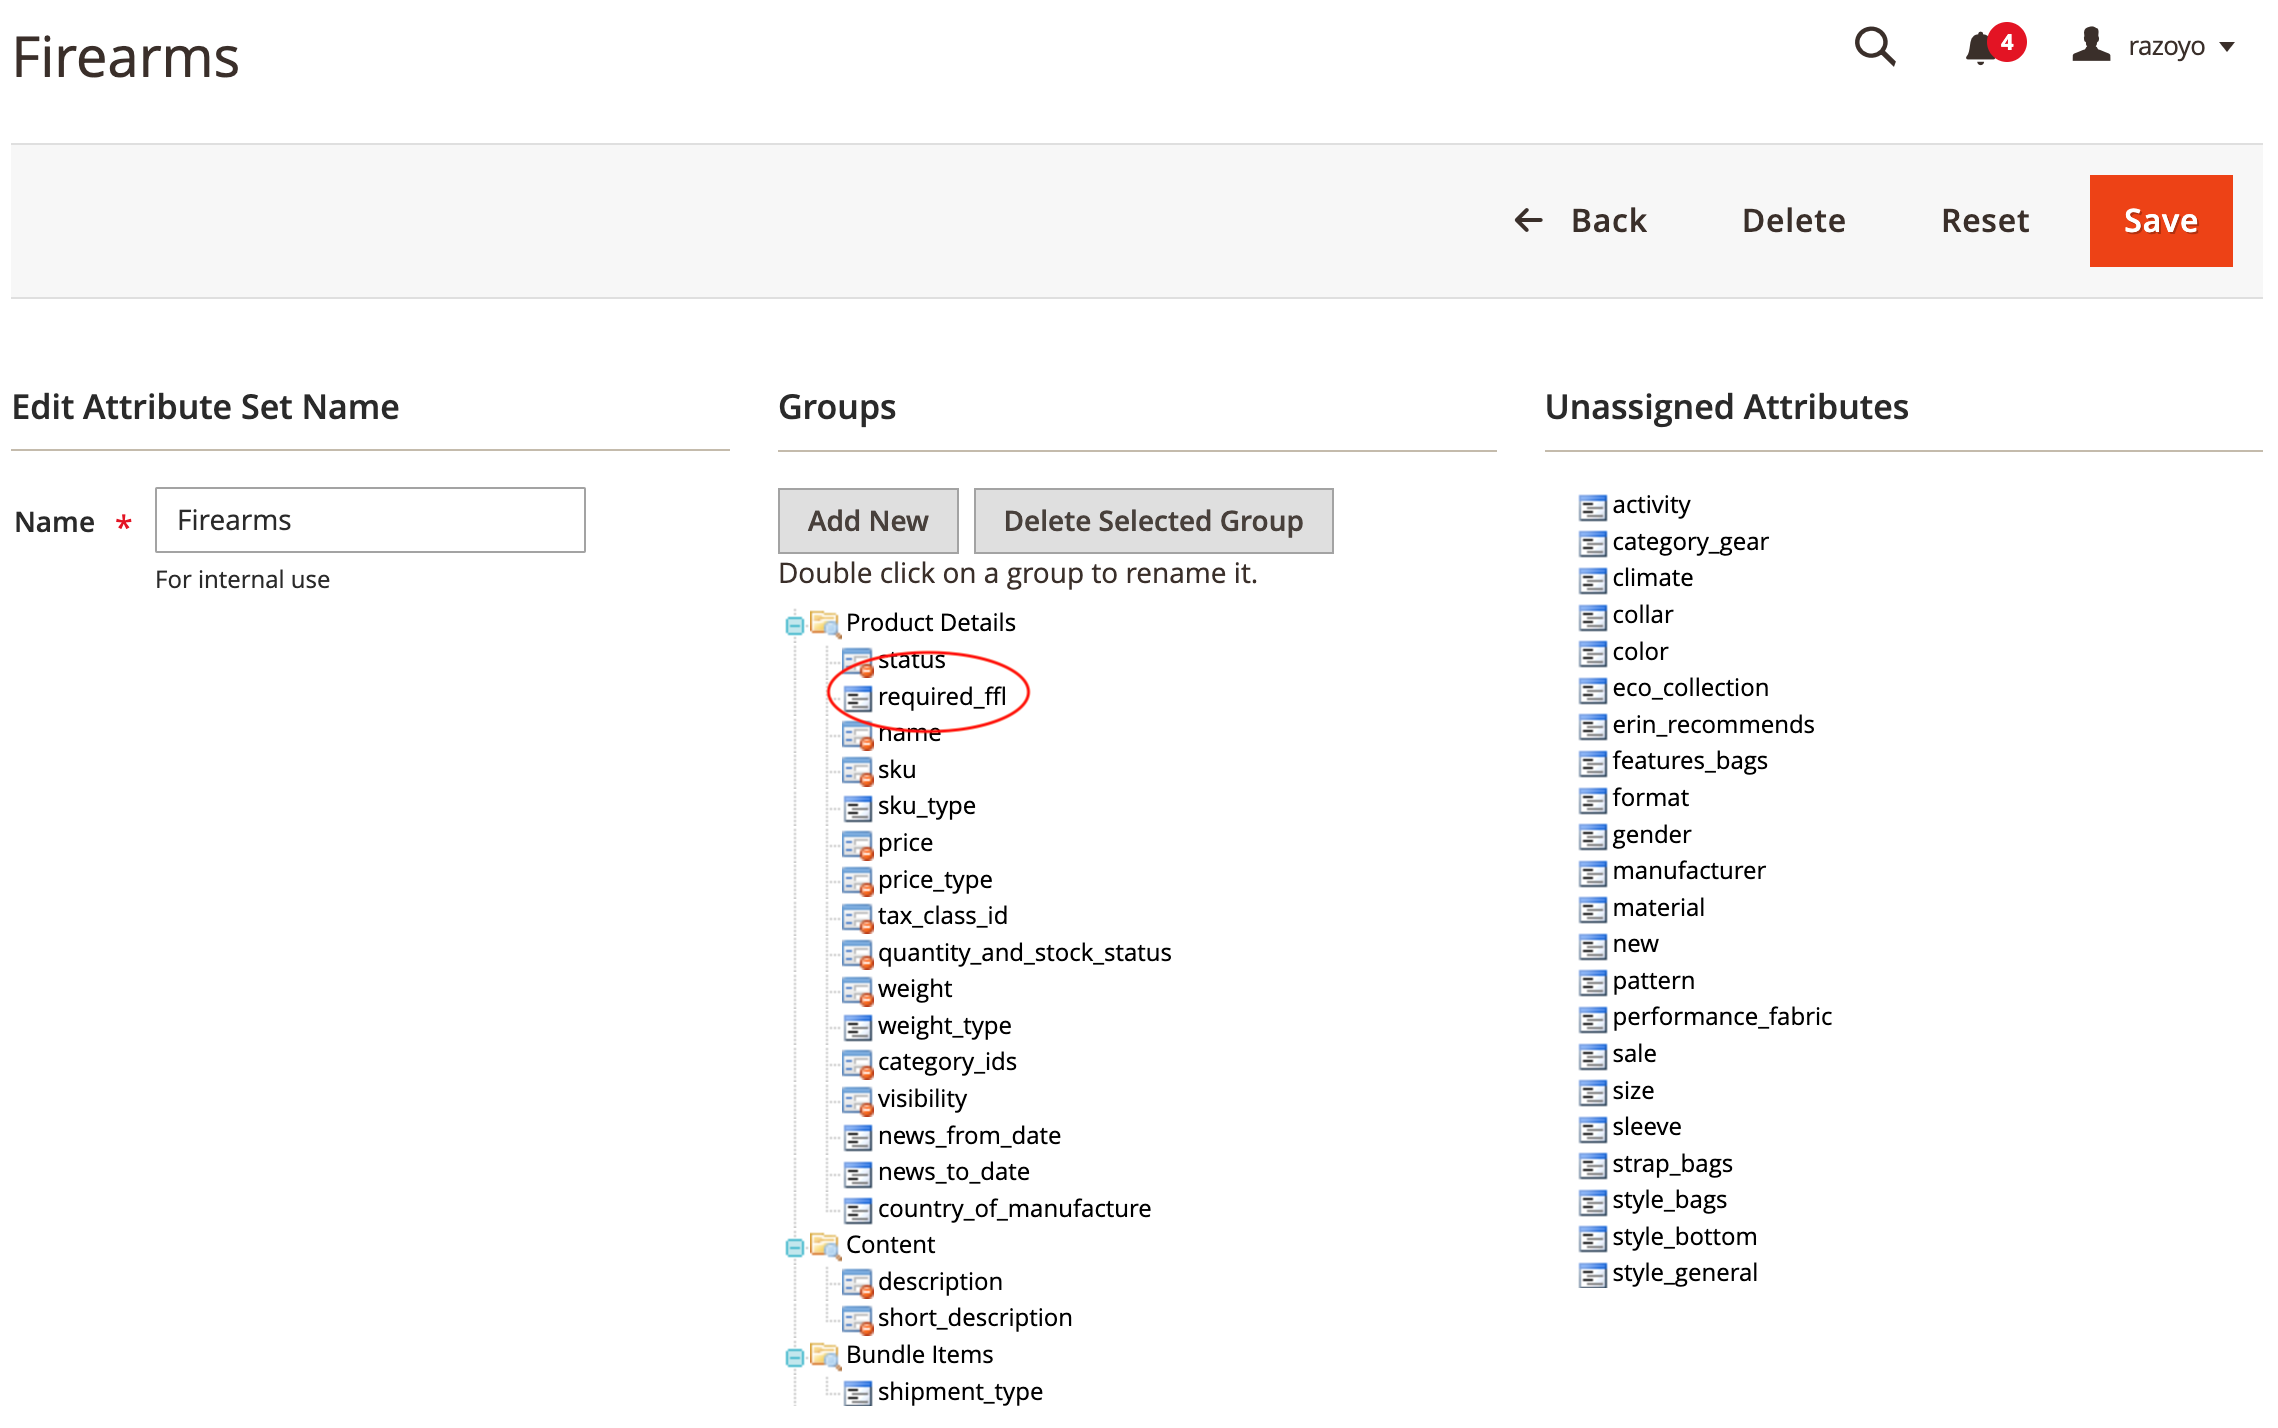Select the sku_type attribute in tree
Image resolution: width=2278 pixels, height=1428 pixels.
click(x=926, y=806)
